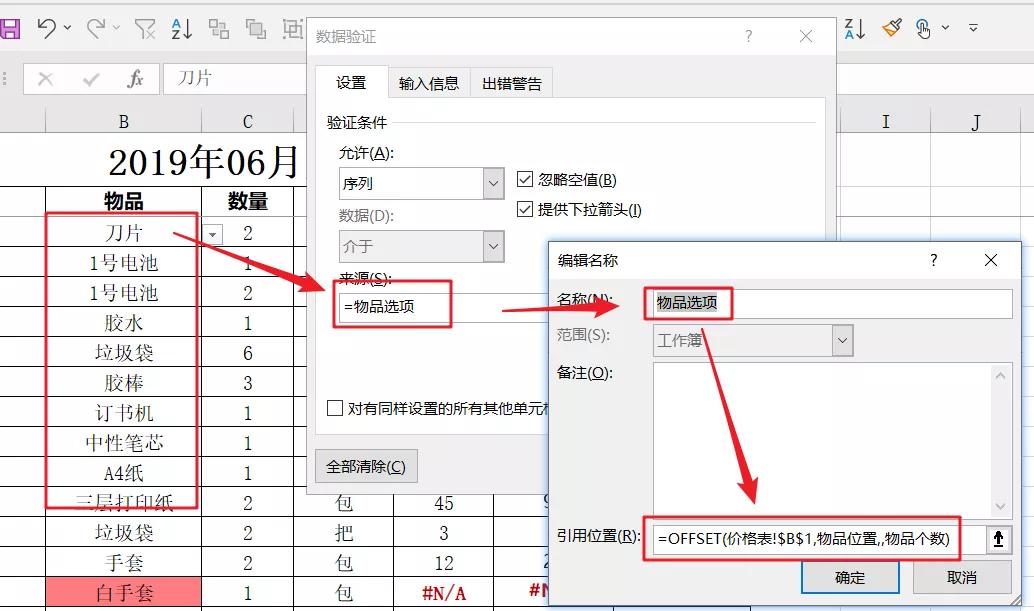This screenshot has width=1034, height=611.
Task: Click the Sort A-Z ascending icon
Action: pos(180,28)
